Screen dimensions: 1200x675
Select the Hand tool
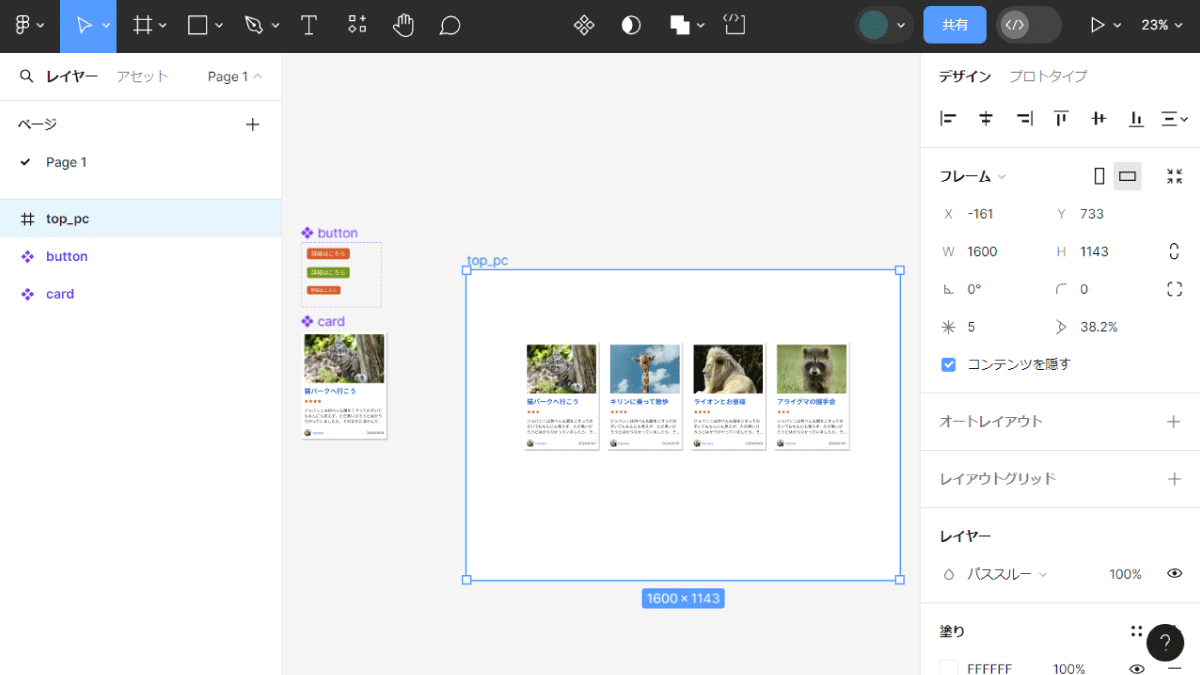pos(403,26)
